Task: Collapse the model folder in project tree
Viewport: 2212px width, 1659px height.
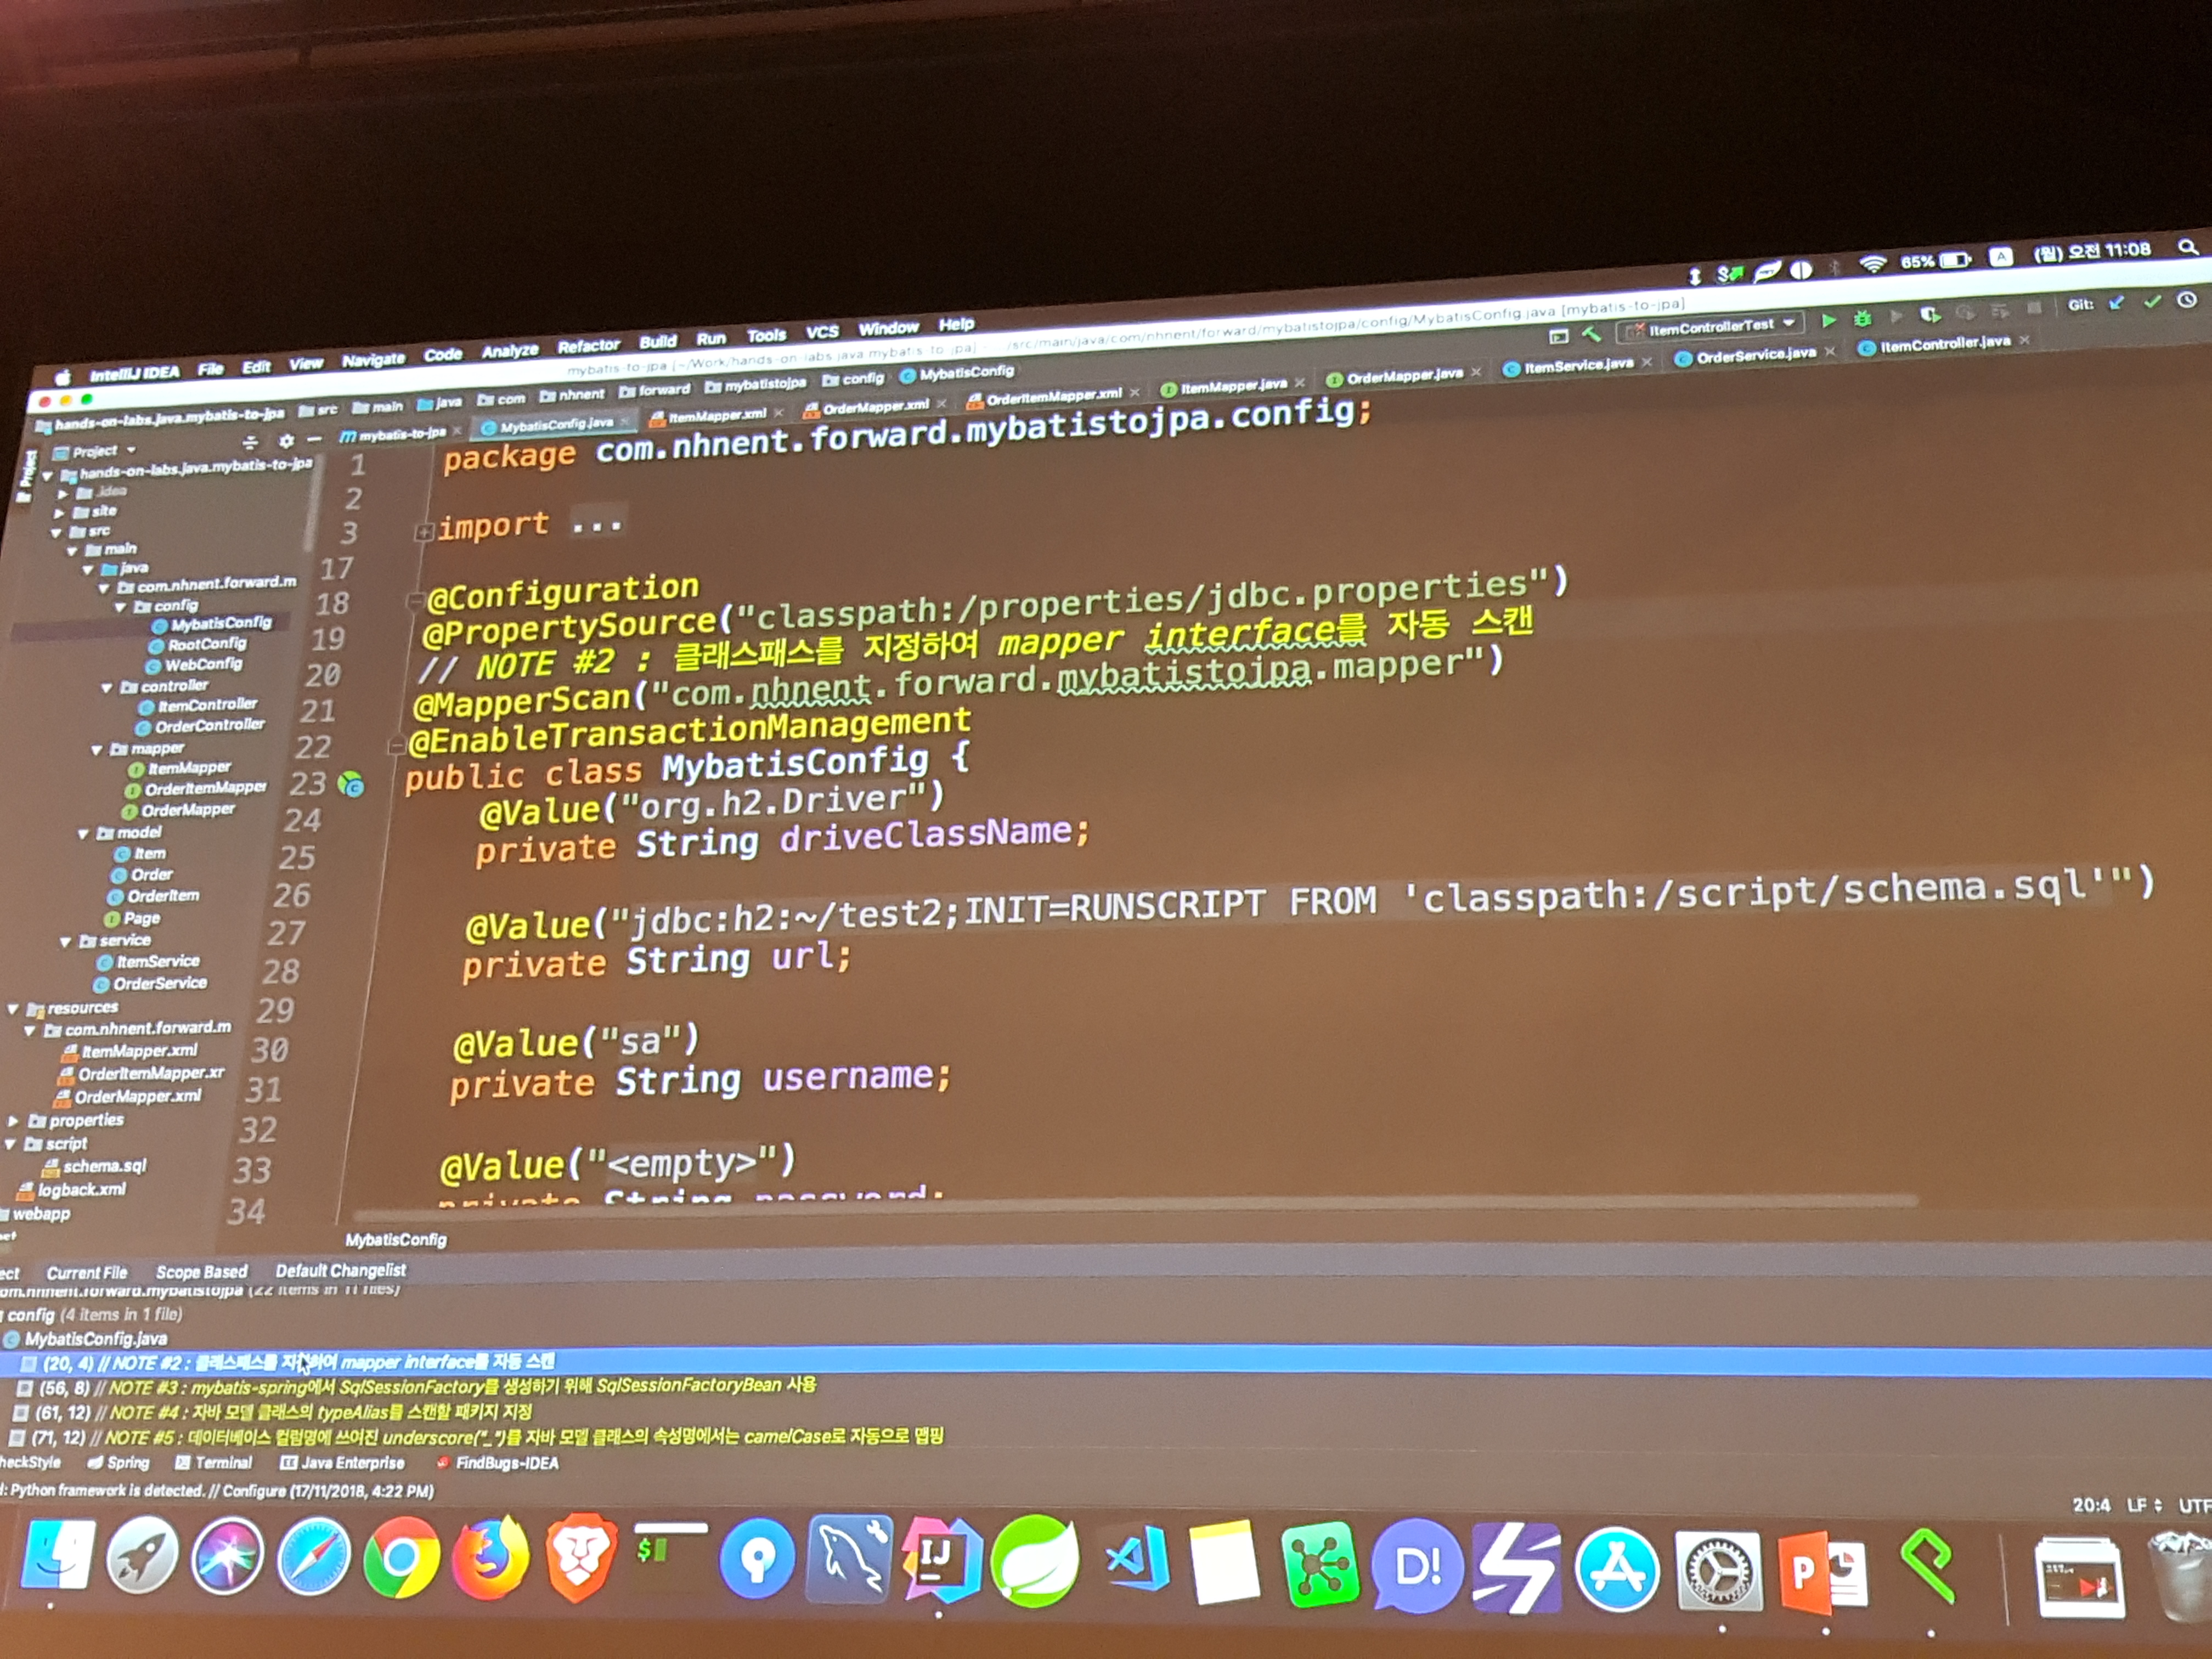Action: tap(84, 834)
